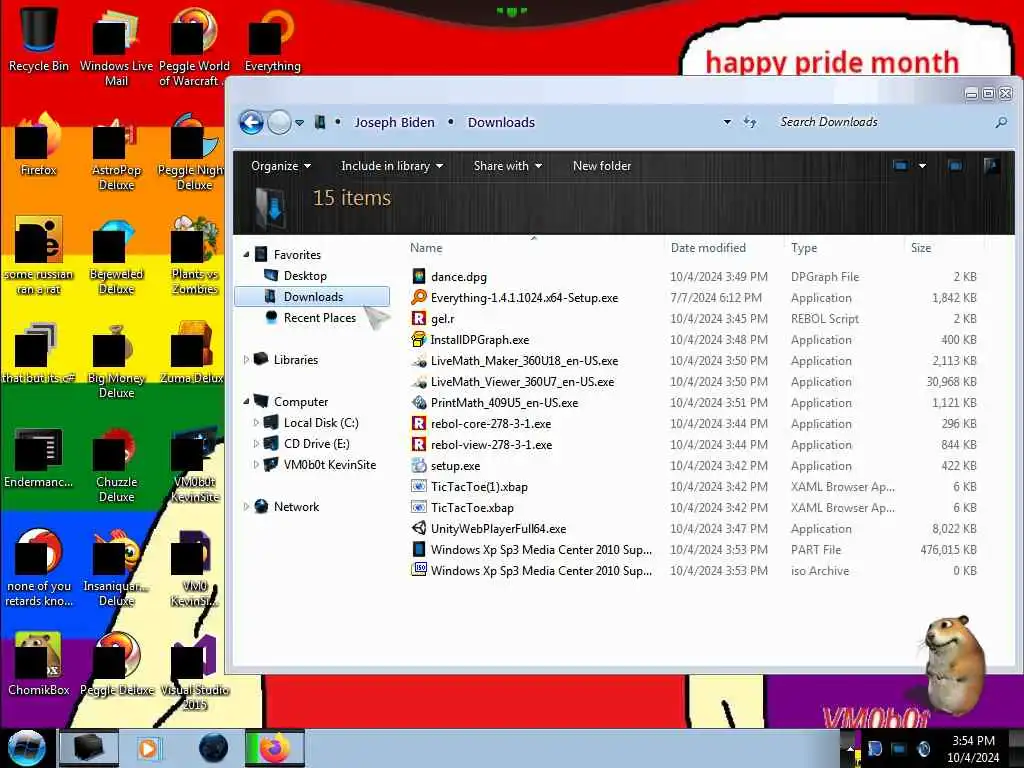Expand the Network tree node
Image resolution: width=1024 pixels, height=768 pixels.
click(x=246, y=506)
